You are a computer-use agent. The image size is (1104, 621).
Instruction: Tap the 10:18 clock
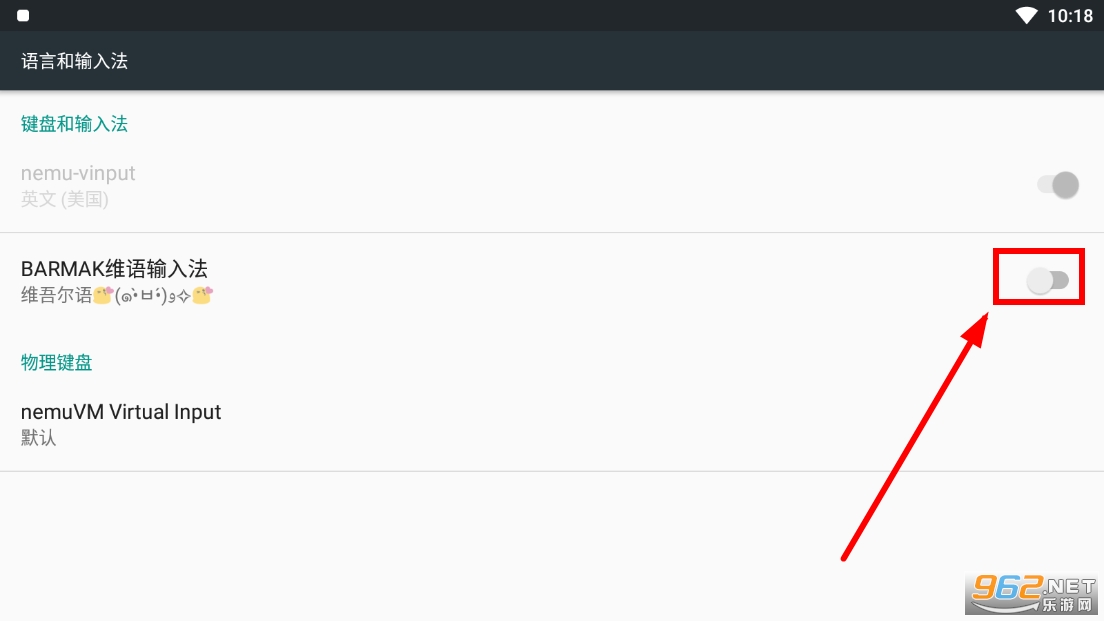[1070, 16]
